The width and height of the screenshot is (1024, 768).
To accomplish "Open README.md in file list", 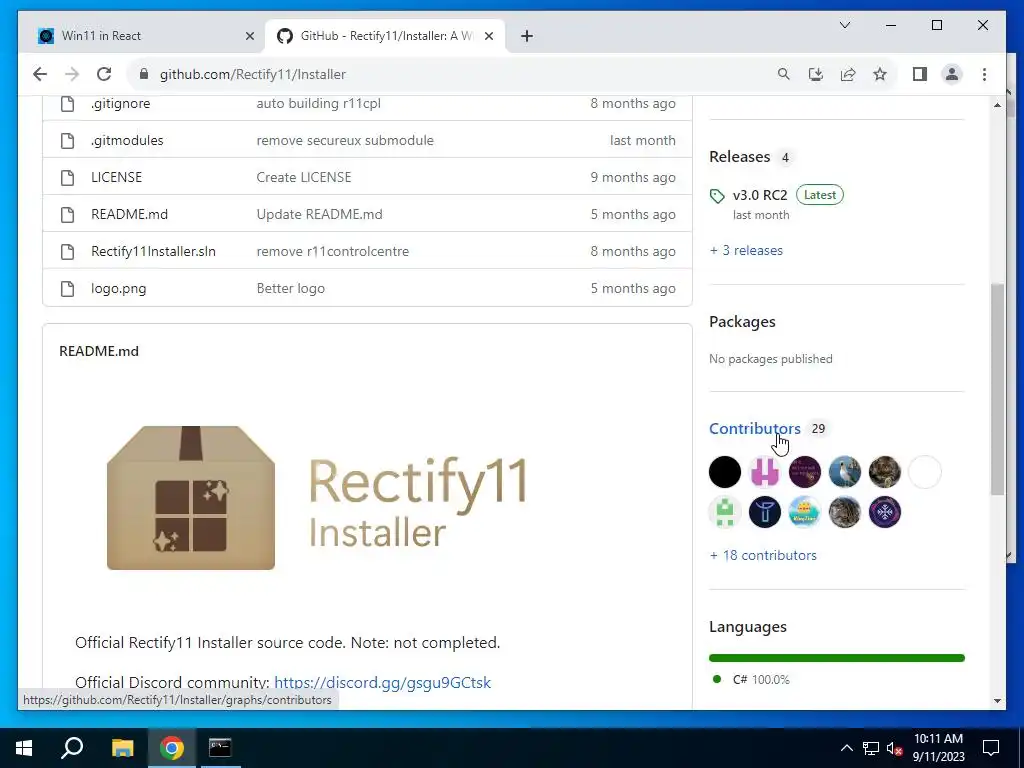I will tap(129, 214).
